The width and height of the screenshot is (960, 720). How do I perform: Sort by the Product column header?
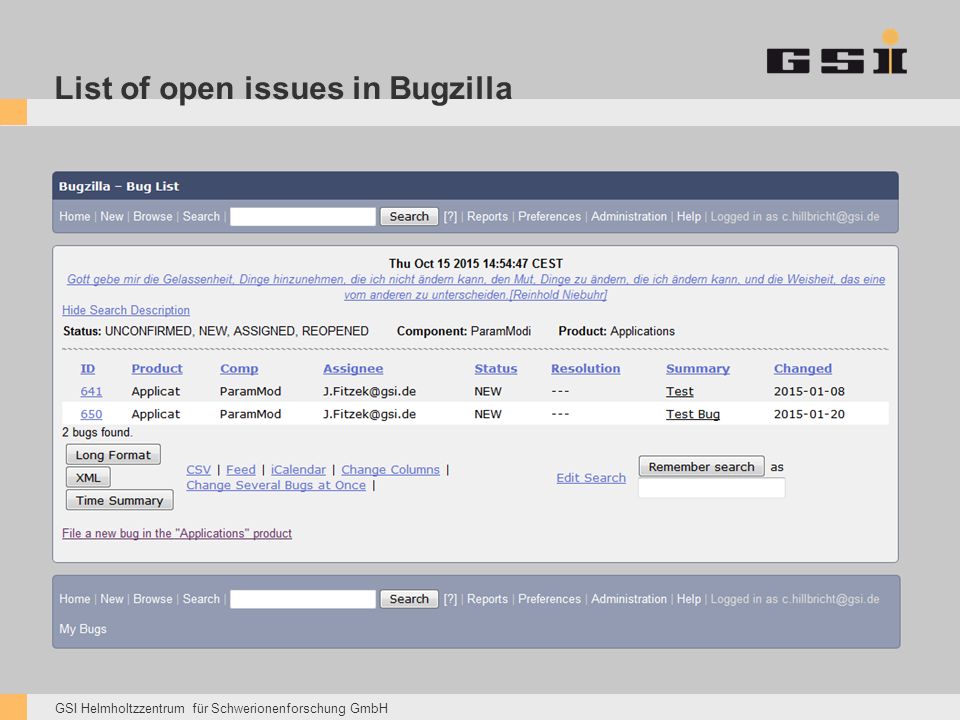[x=157, y=369]
